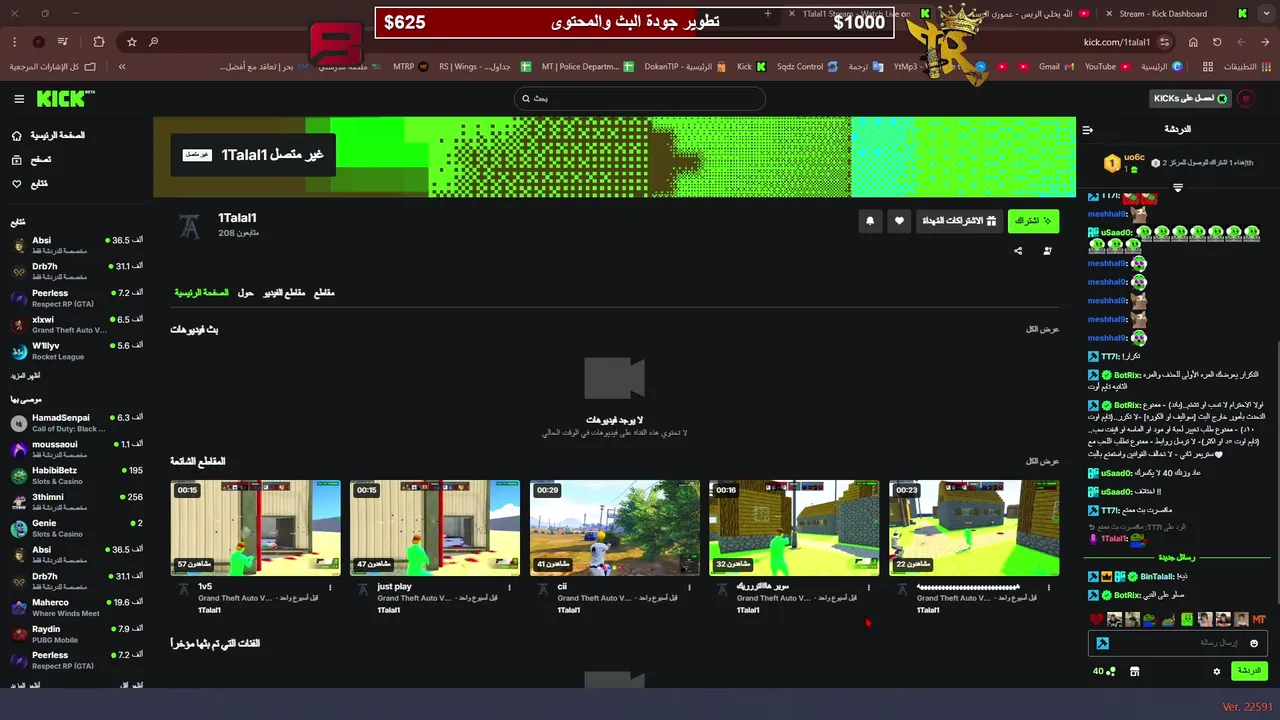Expand the bookmarks overflow chevron
The width and height of the screenshot is (1280, 720).
(x=122, y=67)
